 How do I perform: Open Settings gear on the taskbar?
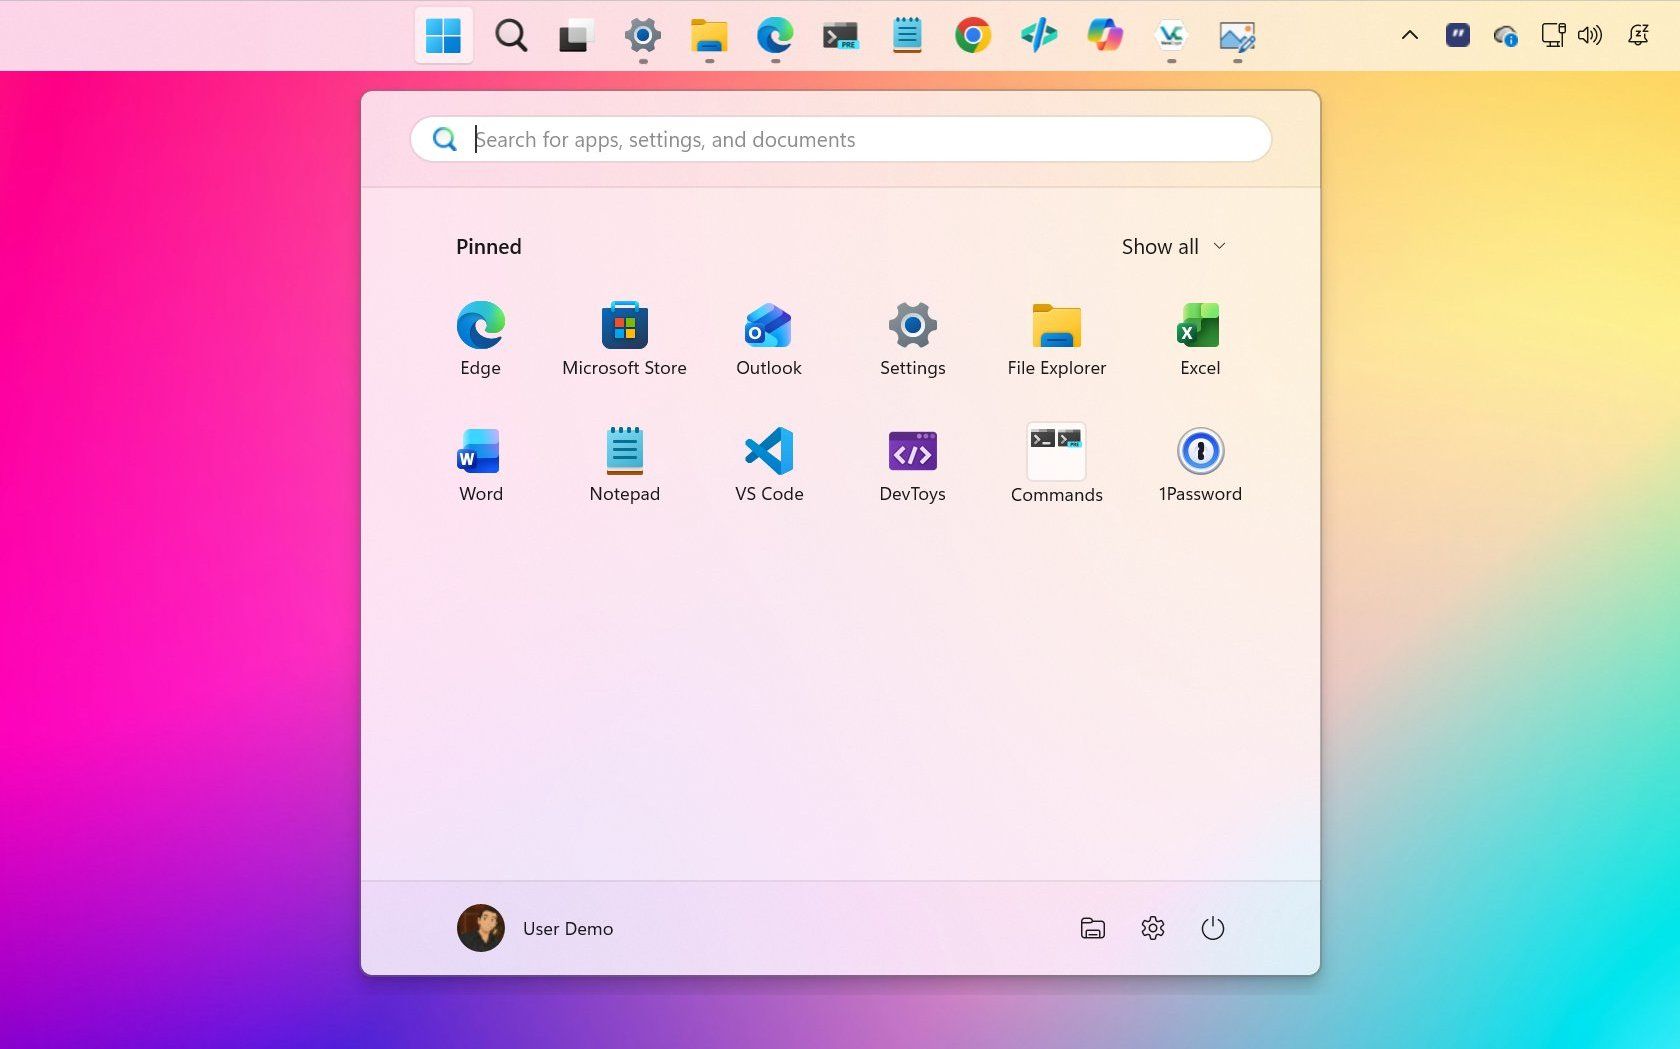click(x=643, y=36)
